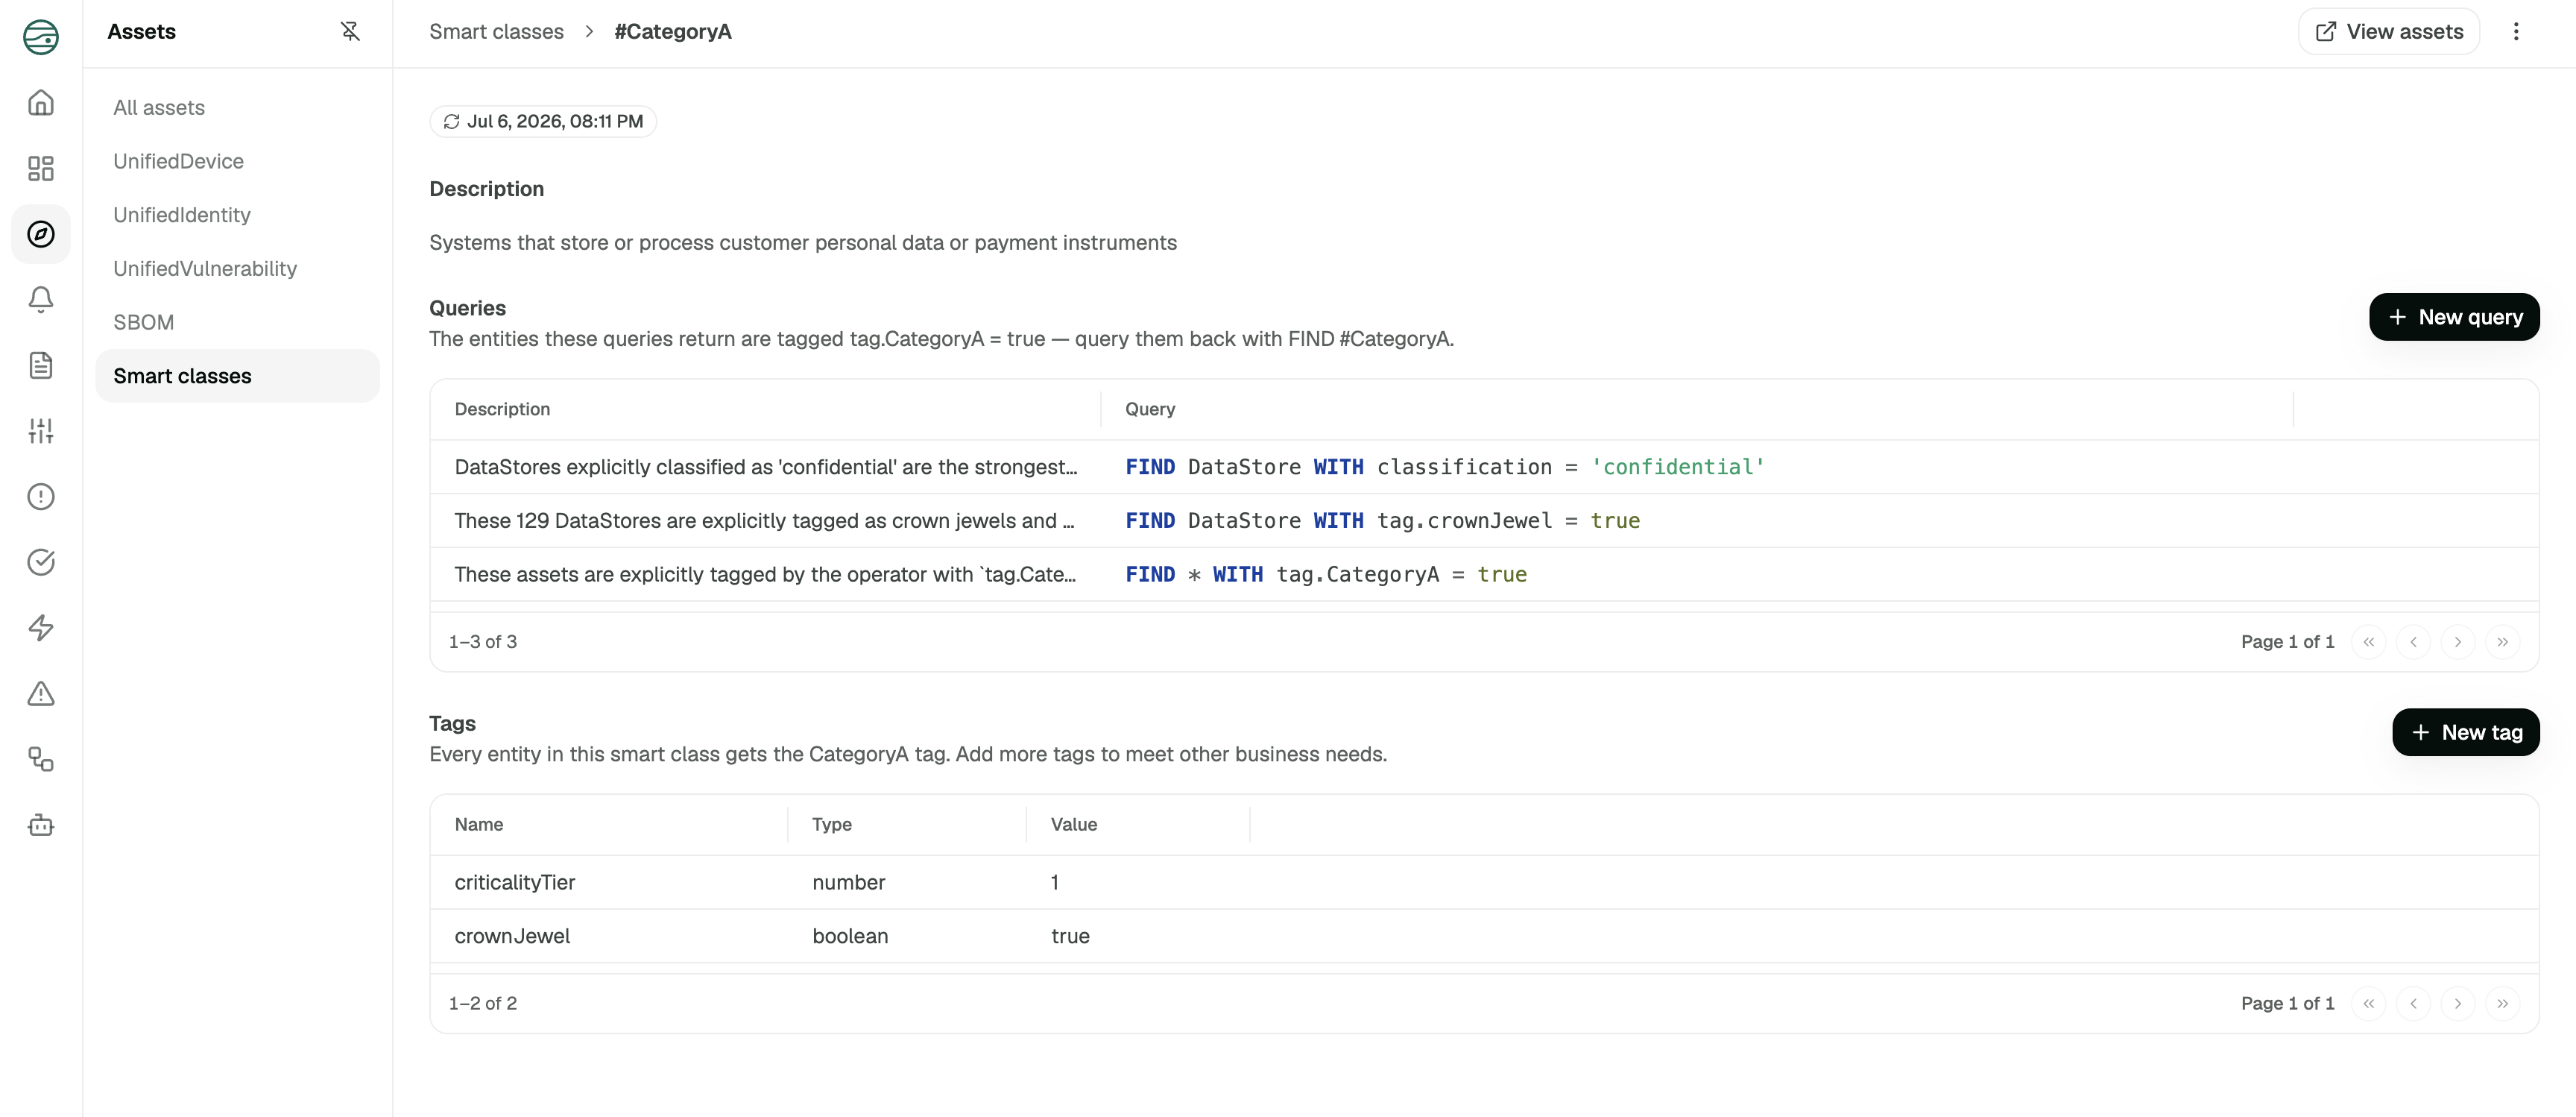2576x1117 pixels.
Task: Open the document reports icon
Action: point(41,365)
